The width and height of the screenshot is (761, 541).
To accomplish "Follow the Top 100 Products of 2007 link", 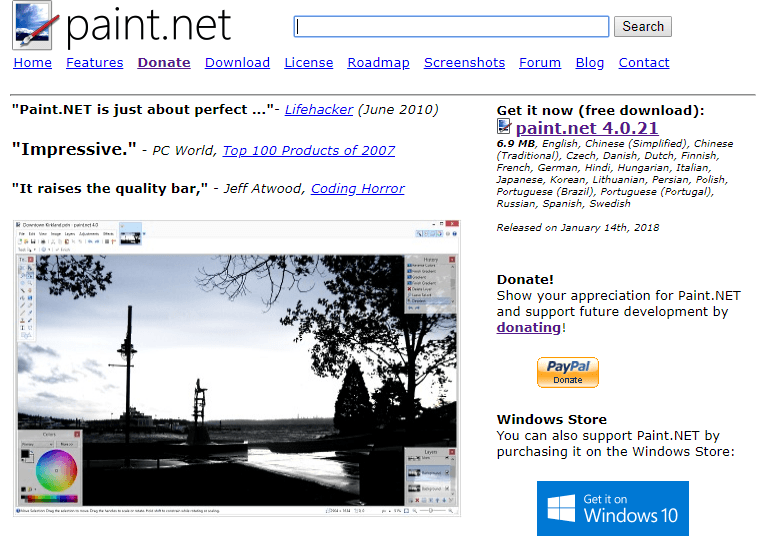I will pyautogui.click(x=308, y=150).
